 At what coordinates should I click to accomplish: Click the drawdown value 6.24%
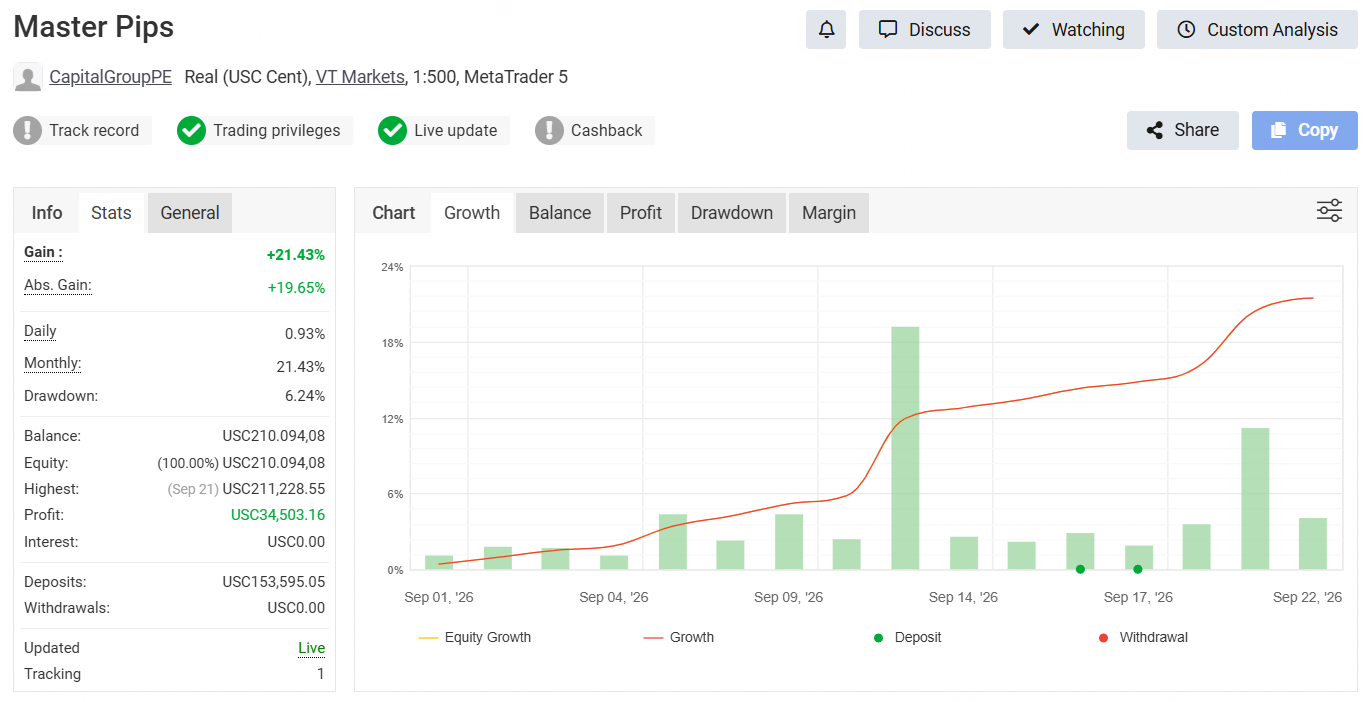[x=305, y=396]
